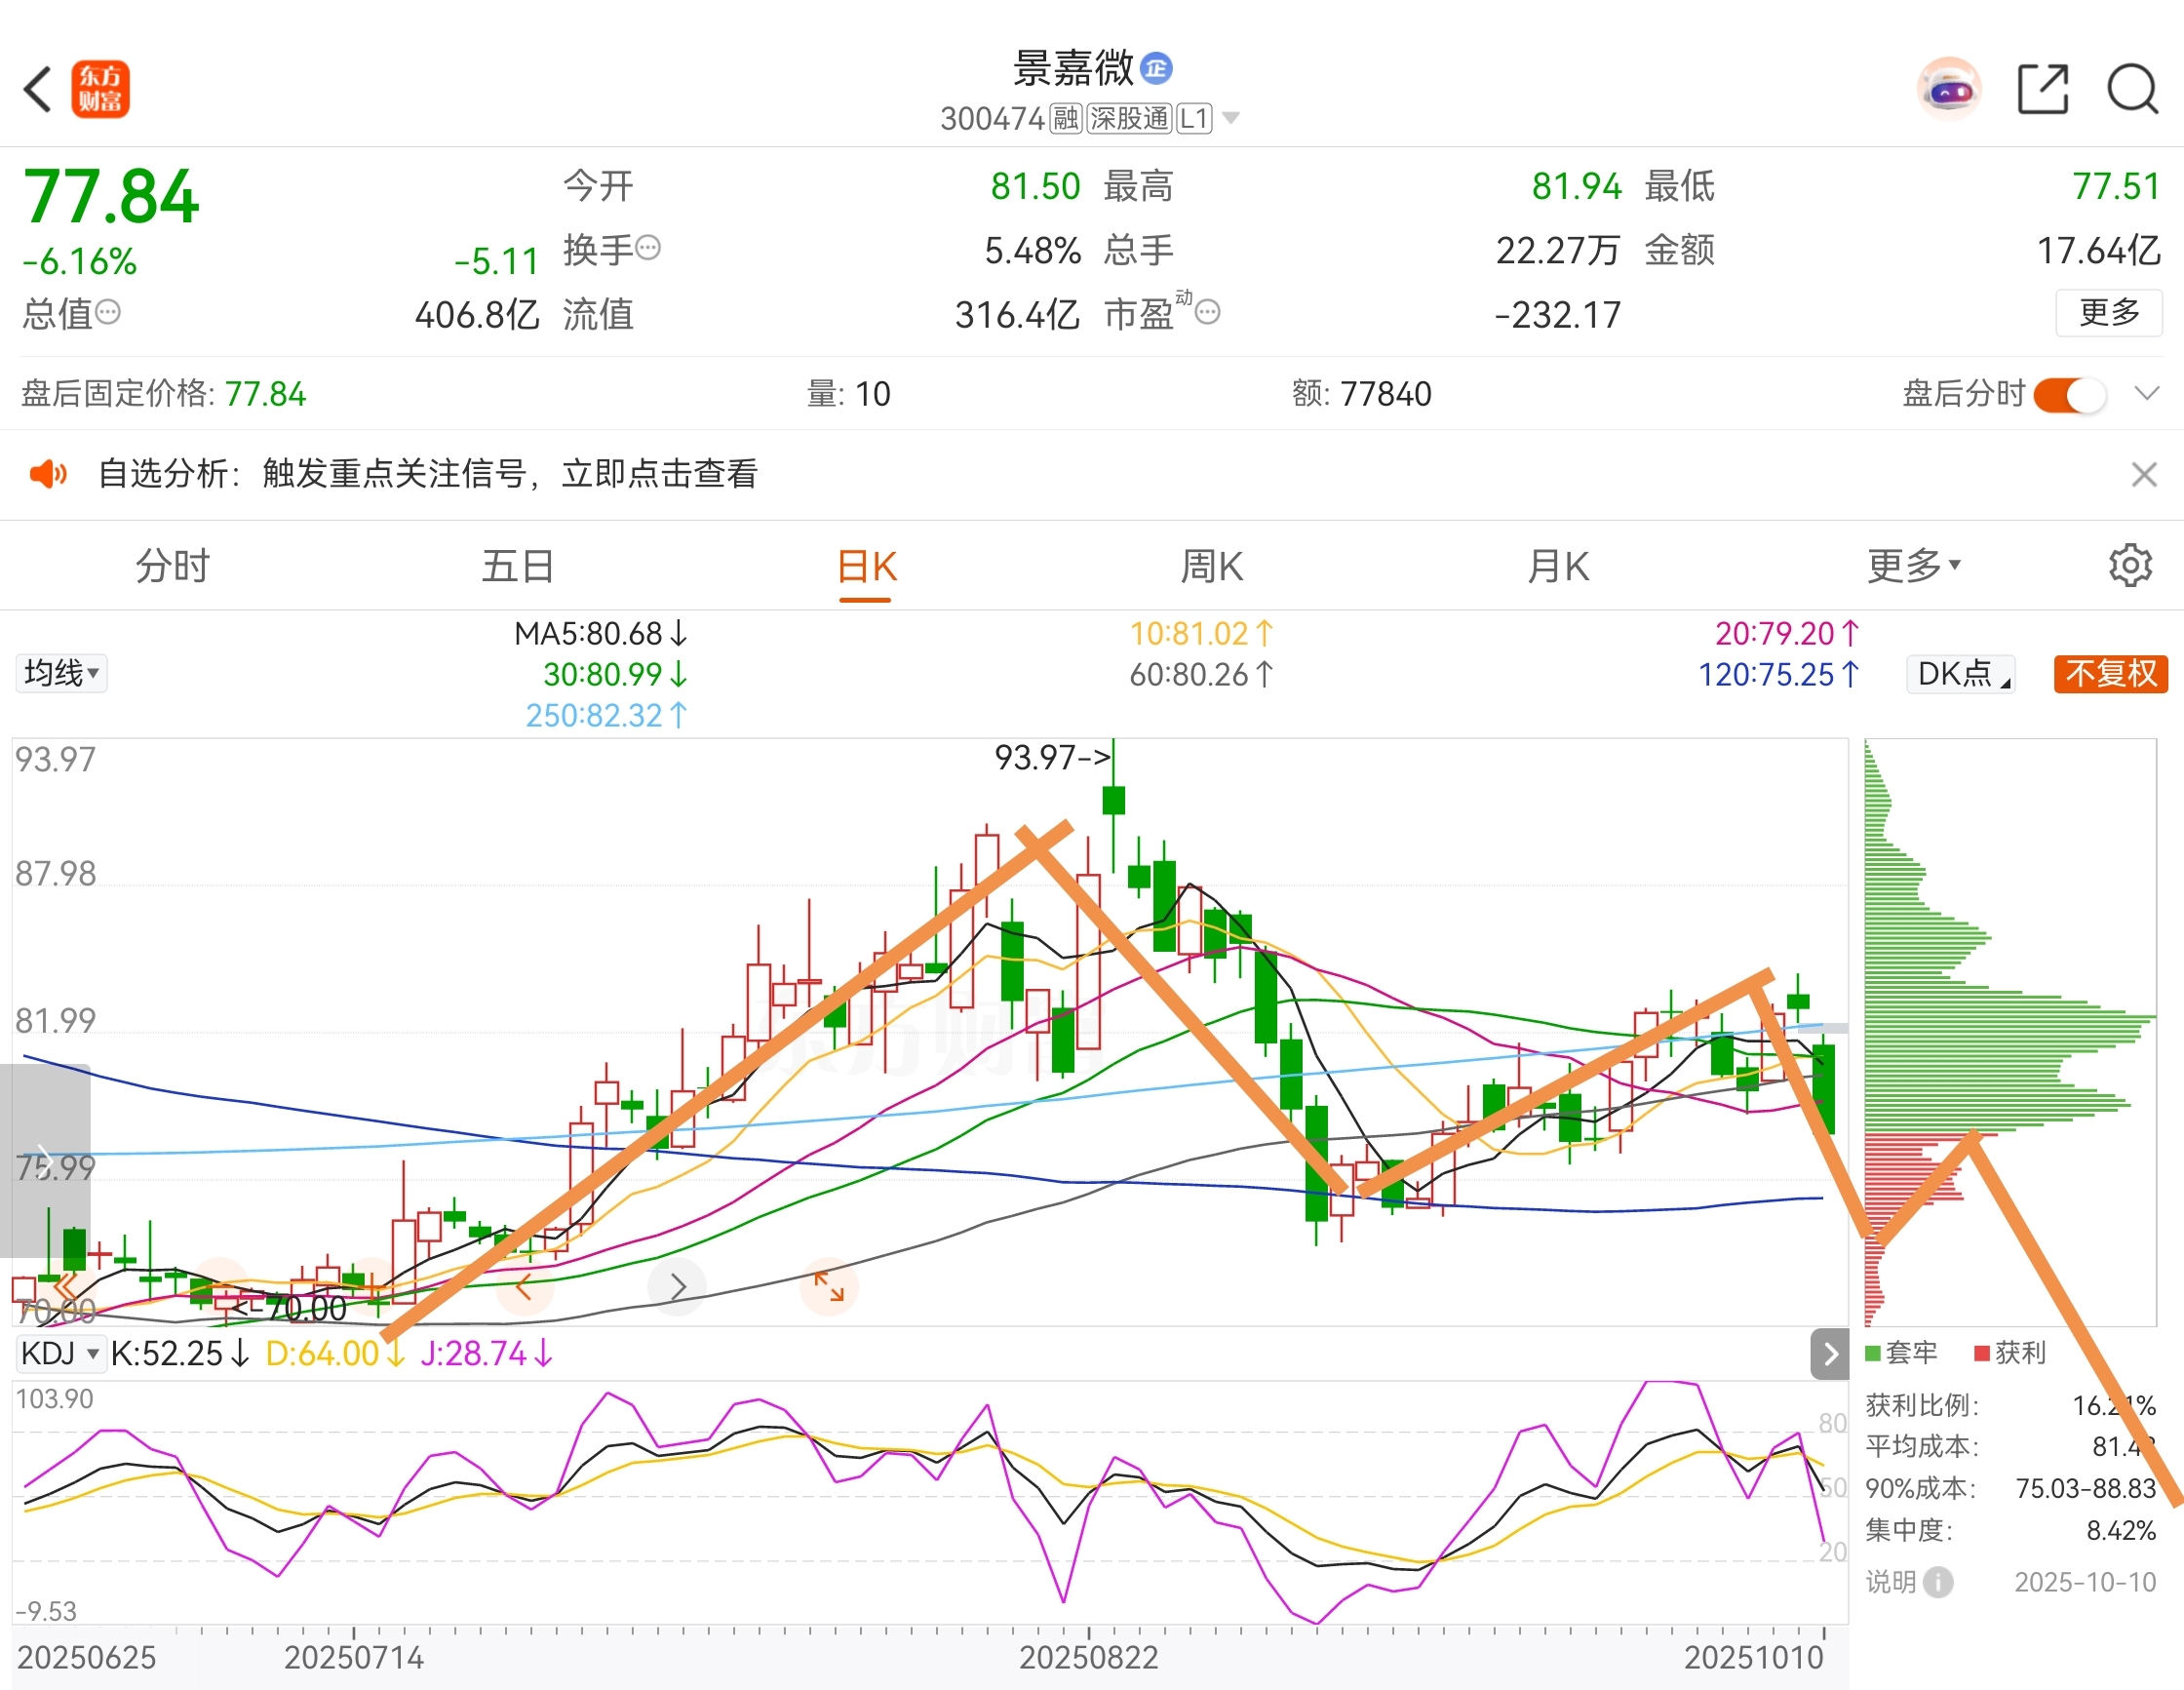This screenshot has height=1690, width=2184.
Task: Open the 均线 indicator dropdown
Action: (x=61, y=673)
